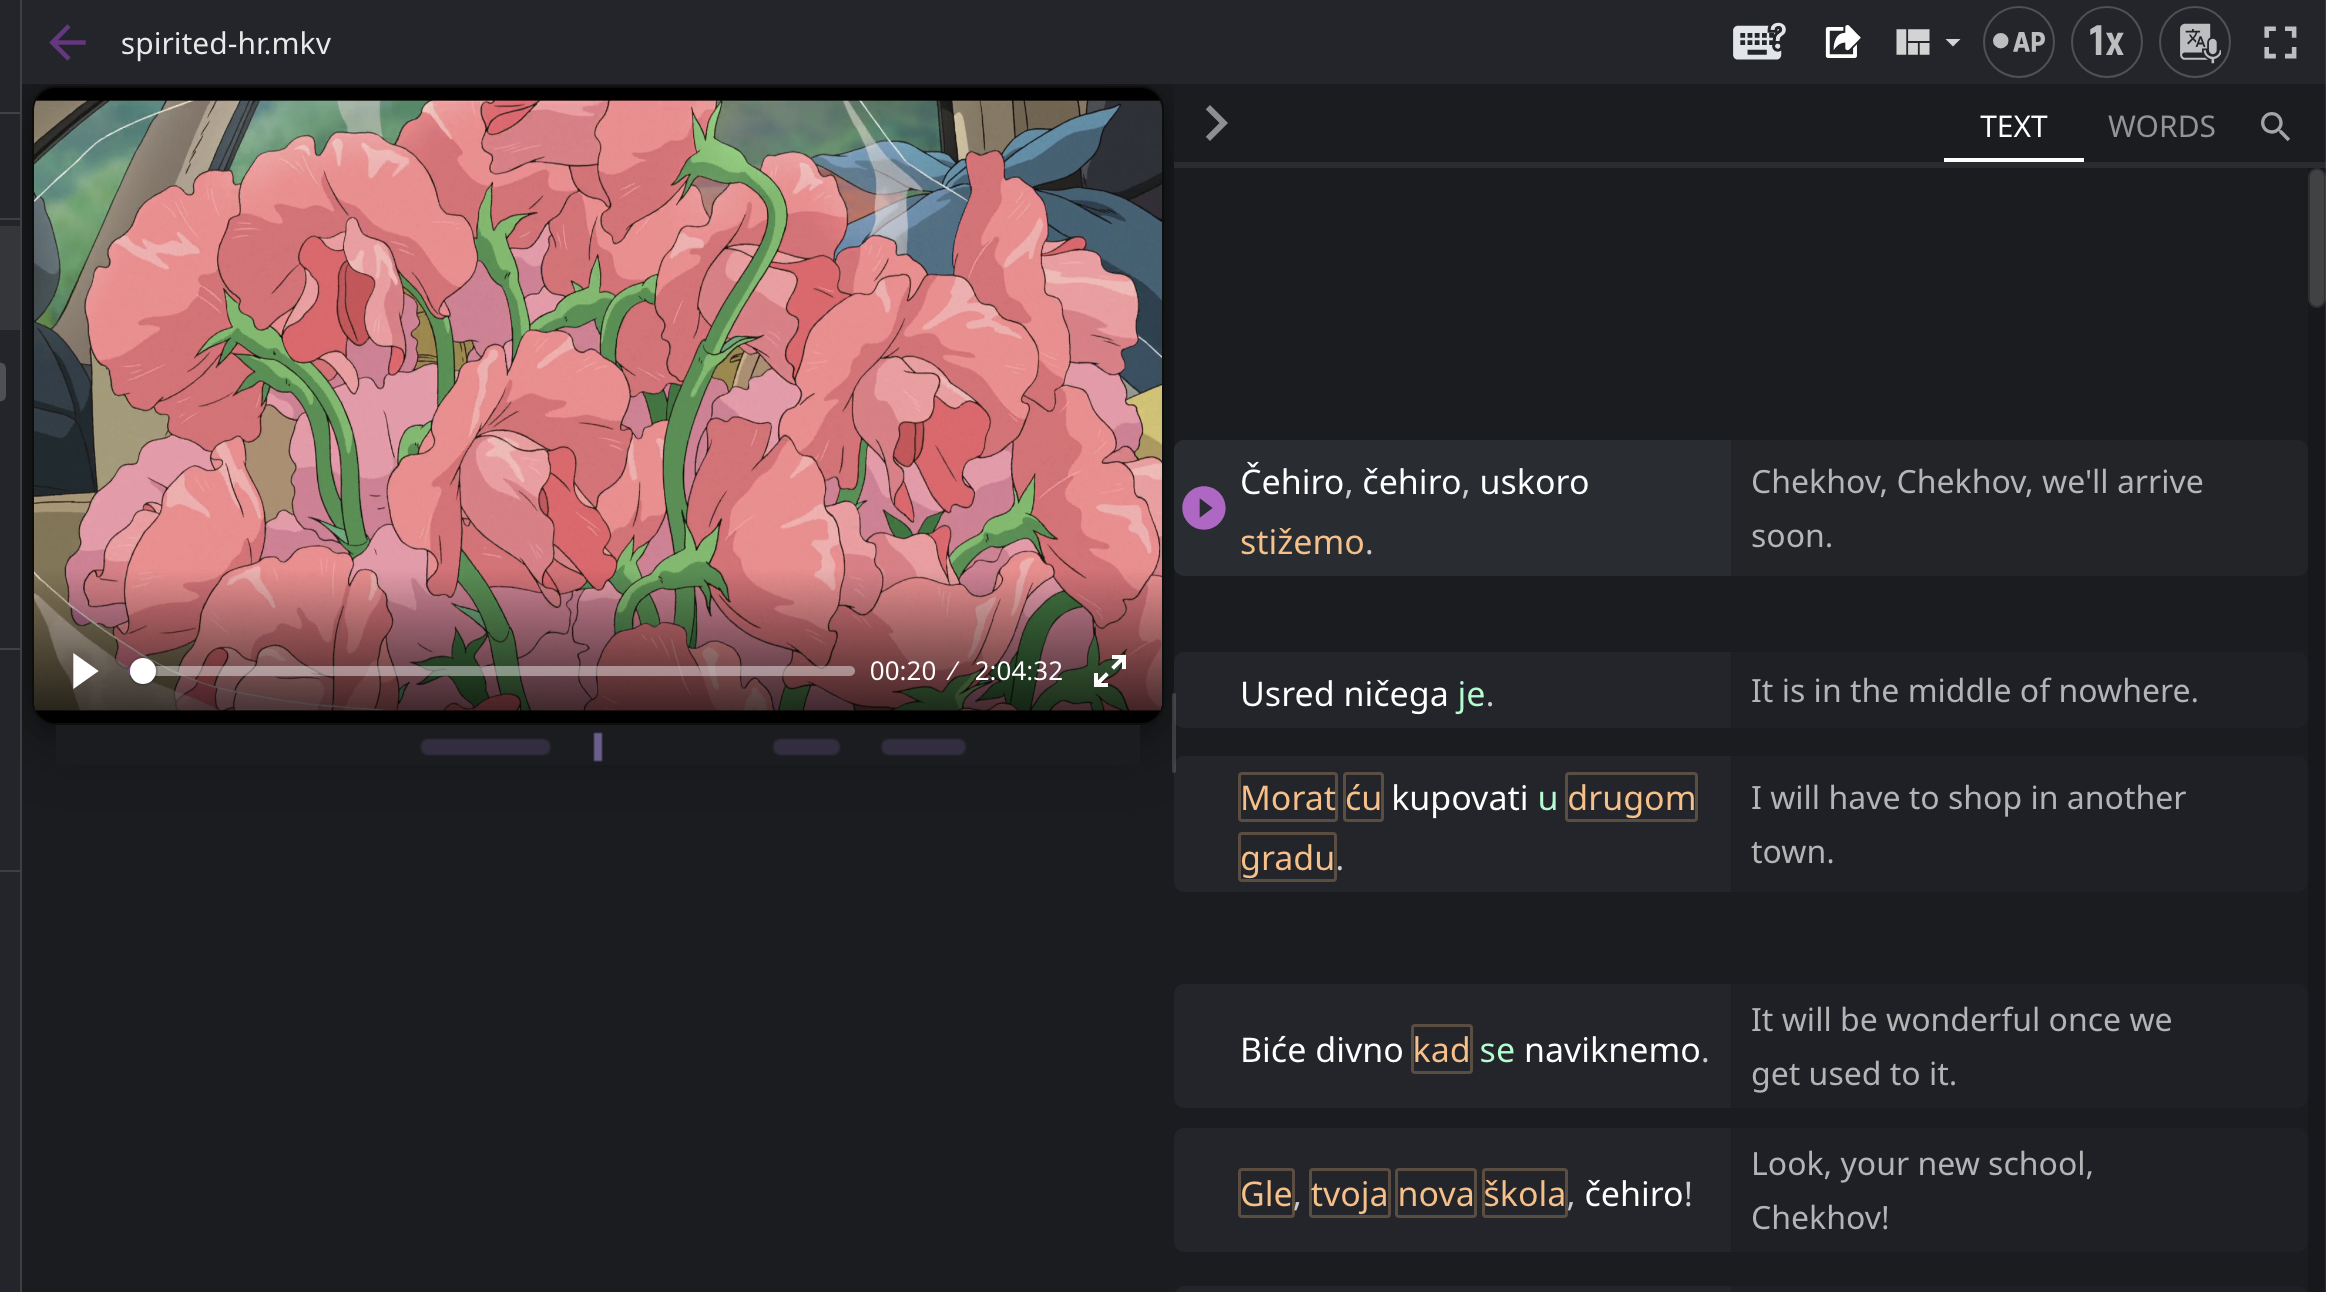Click the transcript panel scrollbar
The width and height of the screenshot is (2326, 1292).
pyautogui.click(x=2316, y=239)
